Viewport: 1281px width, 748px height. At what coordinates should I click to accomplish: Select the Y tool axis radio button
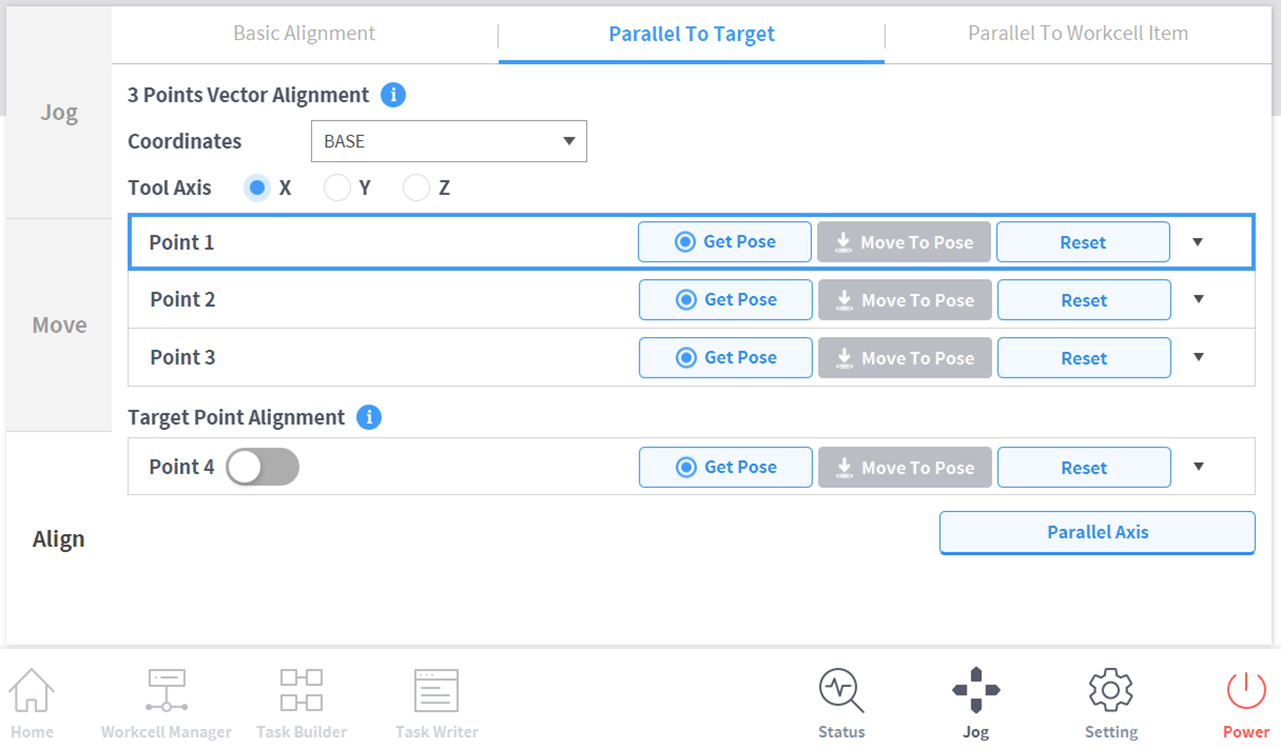coord(337,188)
